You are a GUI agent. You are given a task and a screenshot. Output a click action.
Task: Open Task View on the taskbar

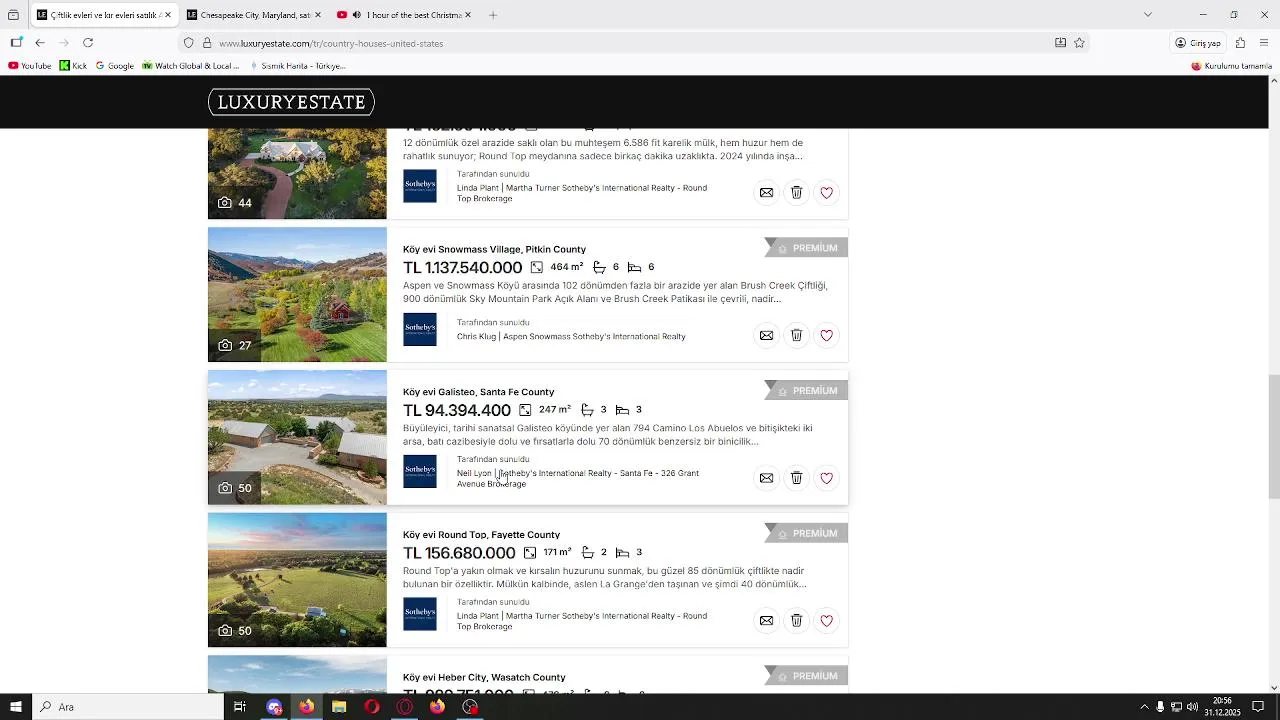240,707
